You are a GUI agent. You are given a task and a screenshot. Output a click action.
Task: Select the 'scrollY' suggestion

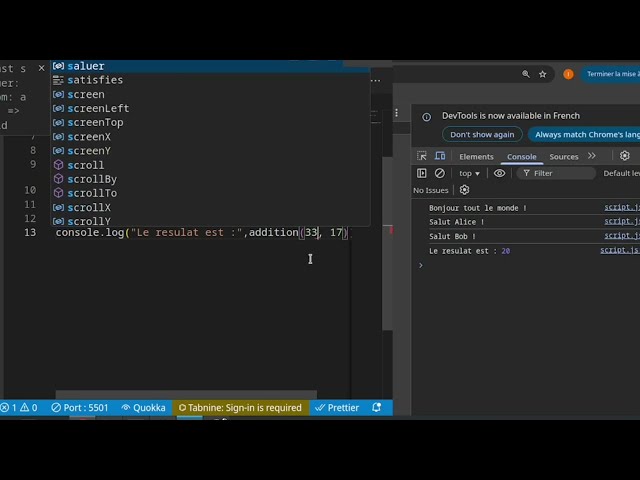tap(210, 221)
